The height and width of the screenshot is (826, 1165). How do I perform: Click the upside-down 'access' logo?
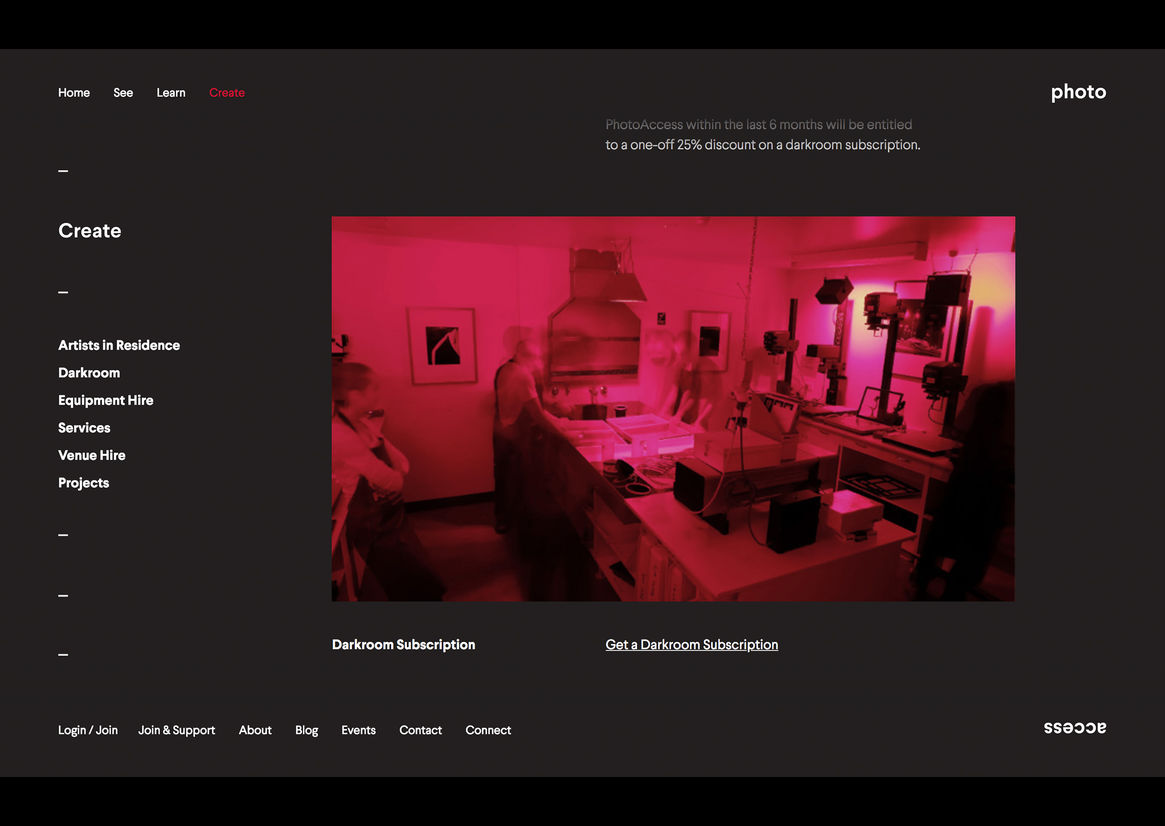[1075, 728]
